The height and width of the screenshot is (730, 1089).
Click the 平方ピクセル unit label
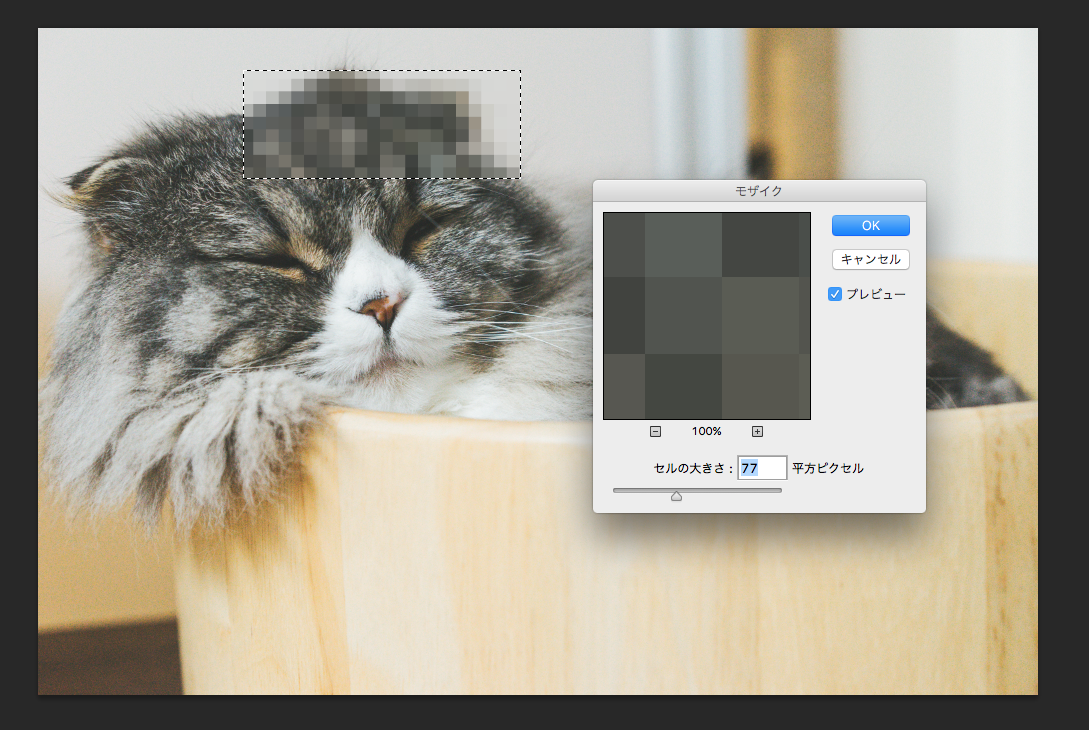coord(827,468)
